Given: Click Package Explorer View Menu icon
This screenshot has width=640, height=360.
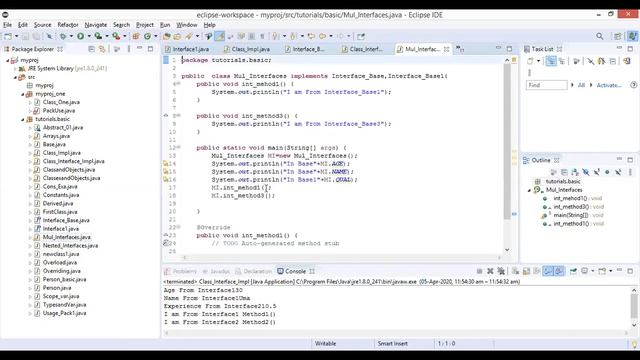Looking at the screenshot, I should [129, 49].
